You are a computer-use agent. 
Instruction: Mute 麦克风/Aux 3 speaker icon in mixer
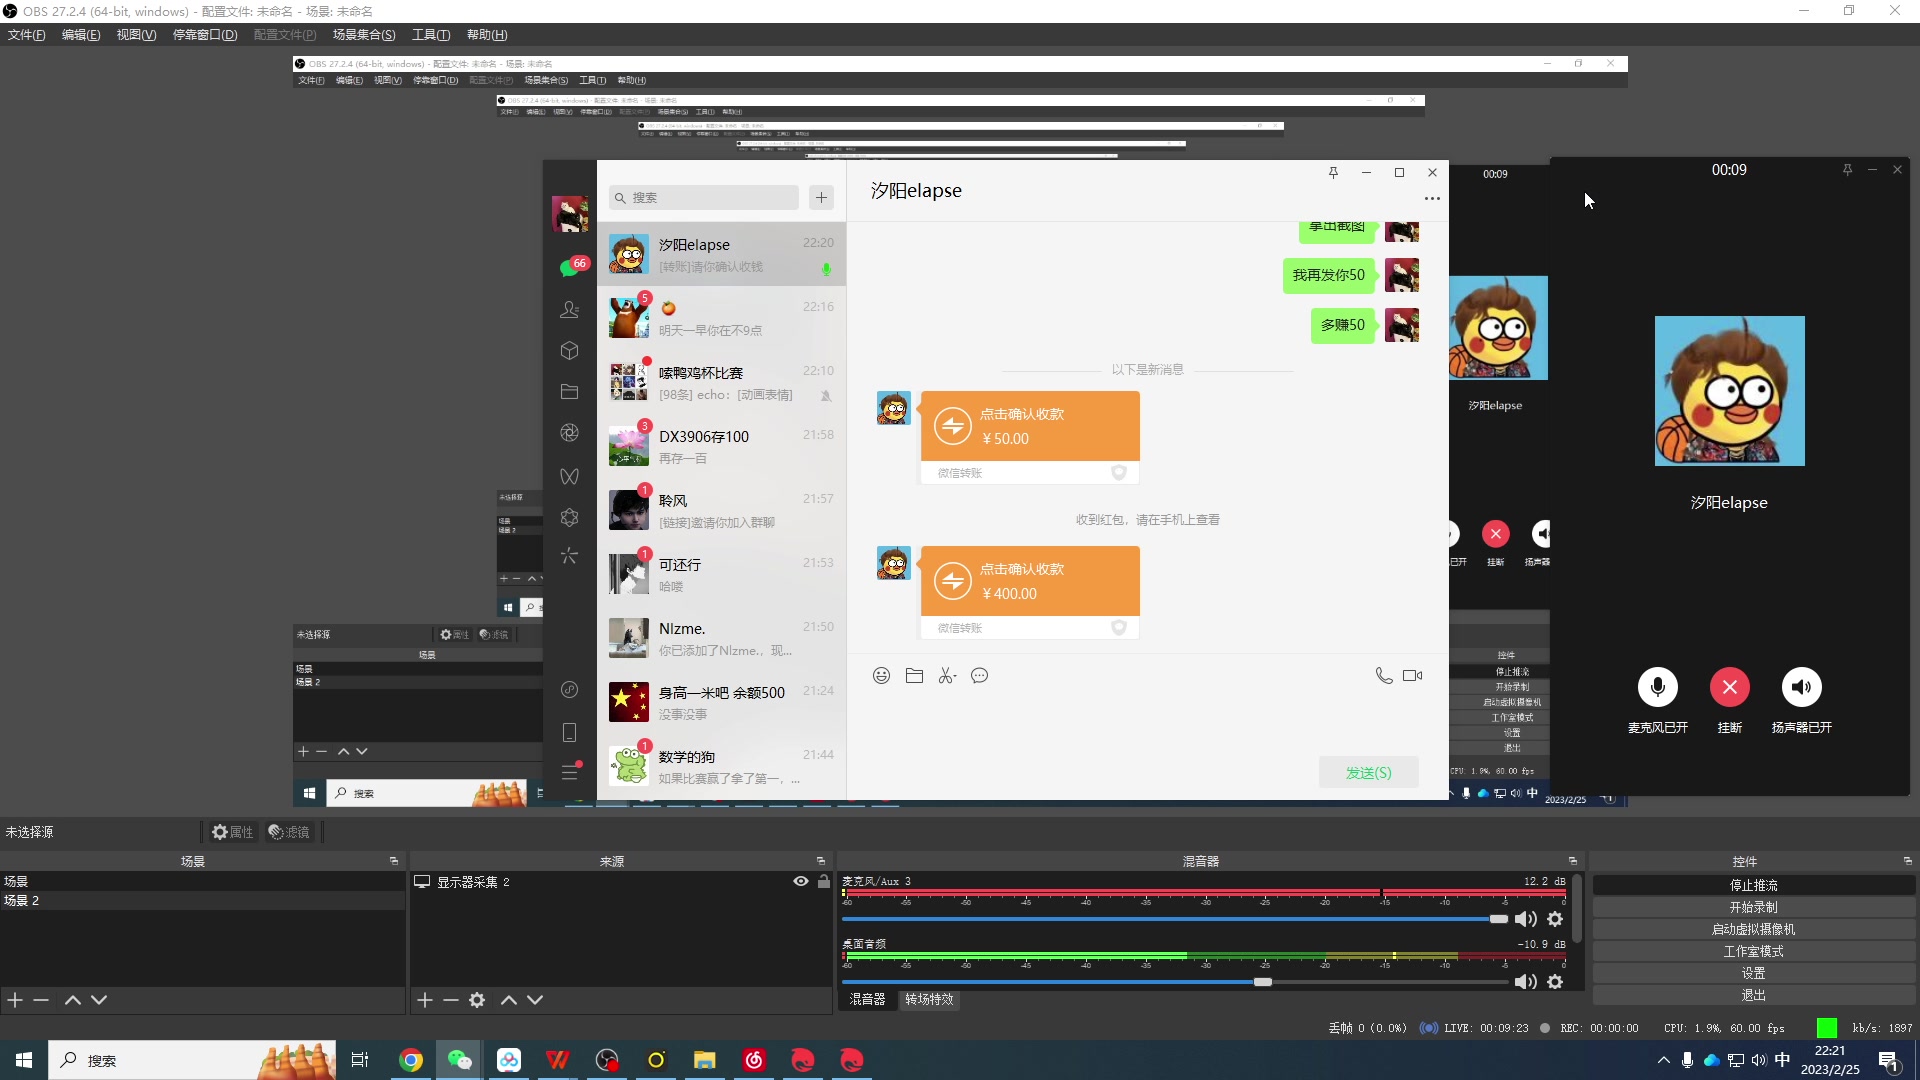1526,919
